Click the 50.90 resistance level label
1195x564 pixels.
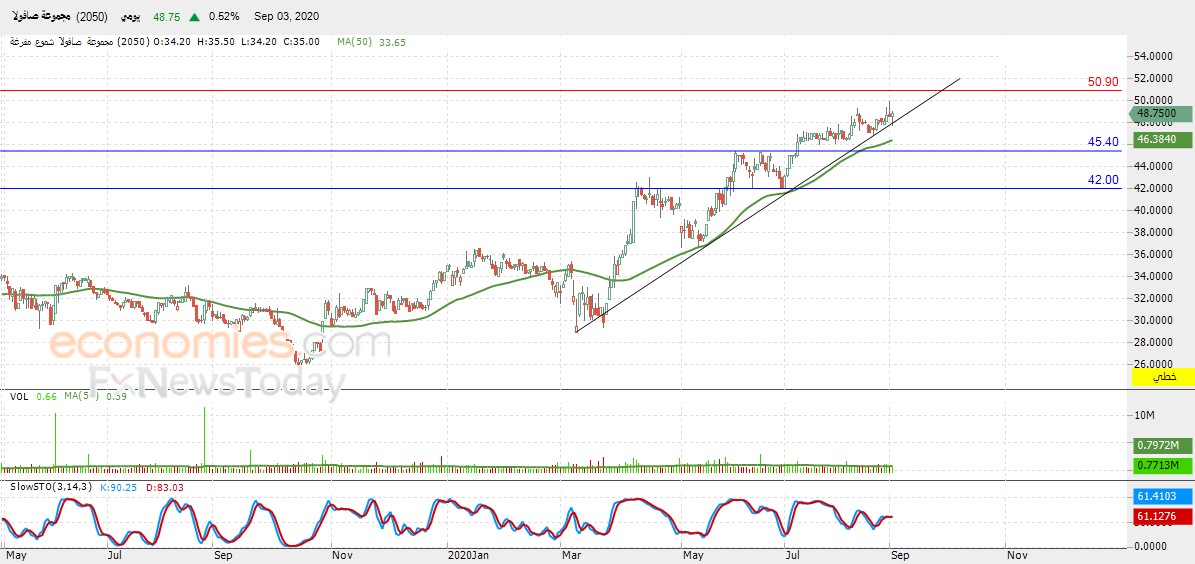click(x=1102, y=82)
